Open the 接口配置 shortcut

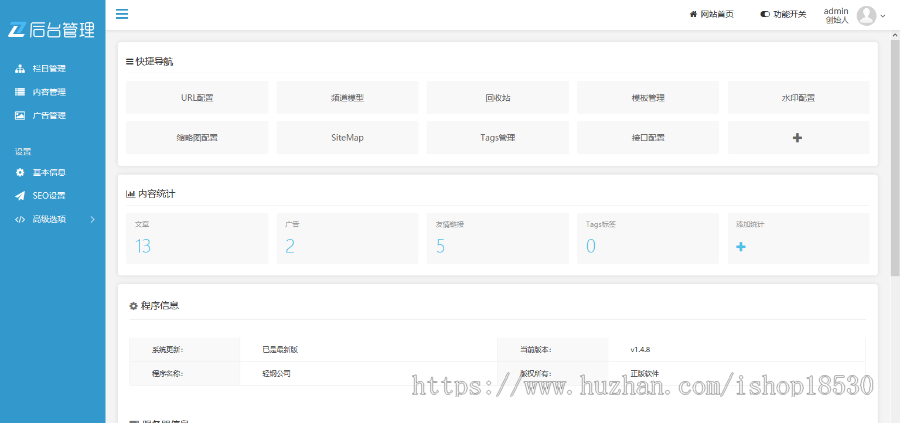pos(647,138)
